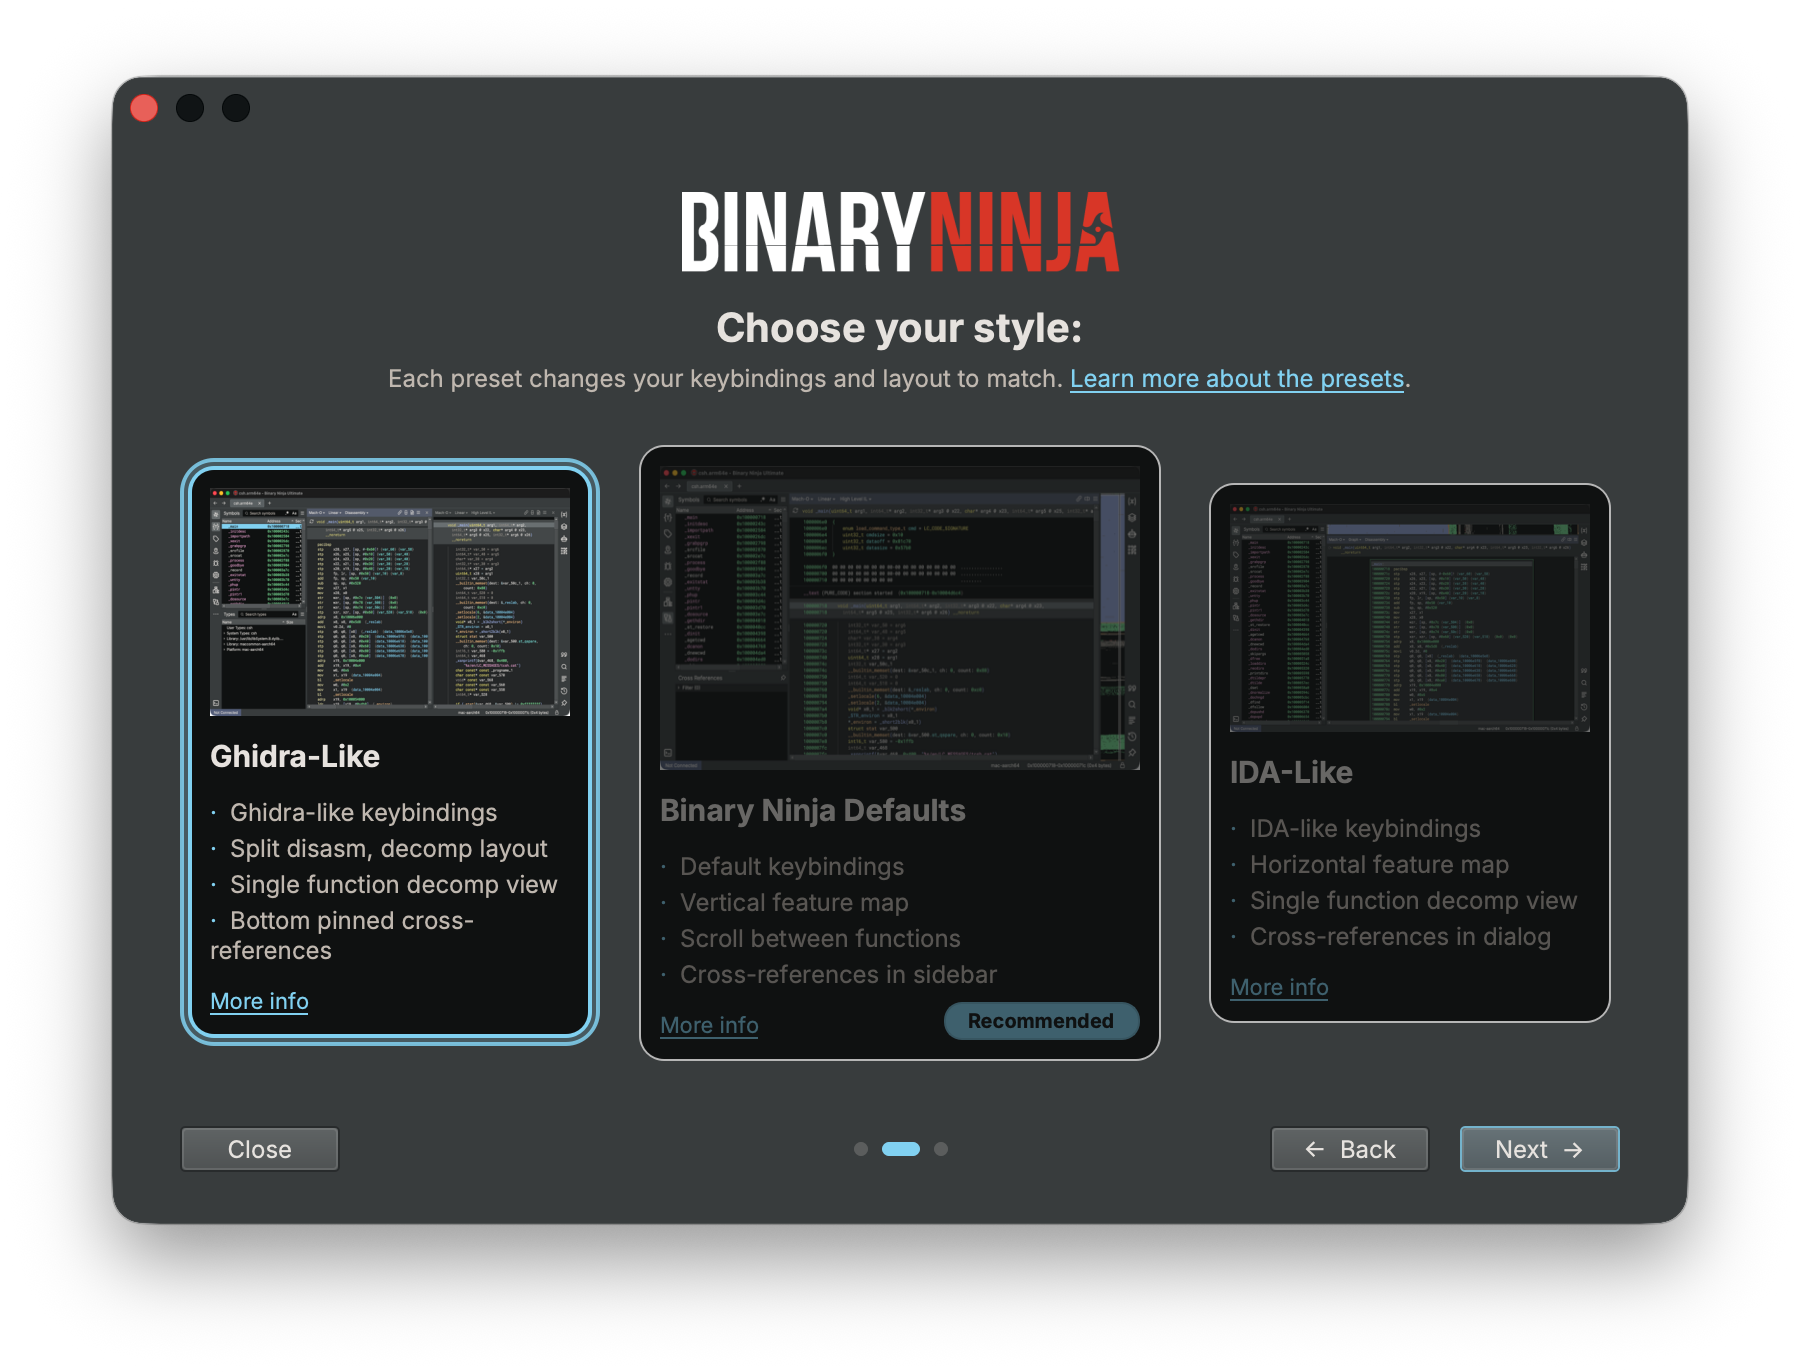Image resolution: width=1800 pixels, height=1372 pixels.
Task: Click the Close button
Action: [x=260, y=1149]
